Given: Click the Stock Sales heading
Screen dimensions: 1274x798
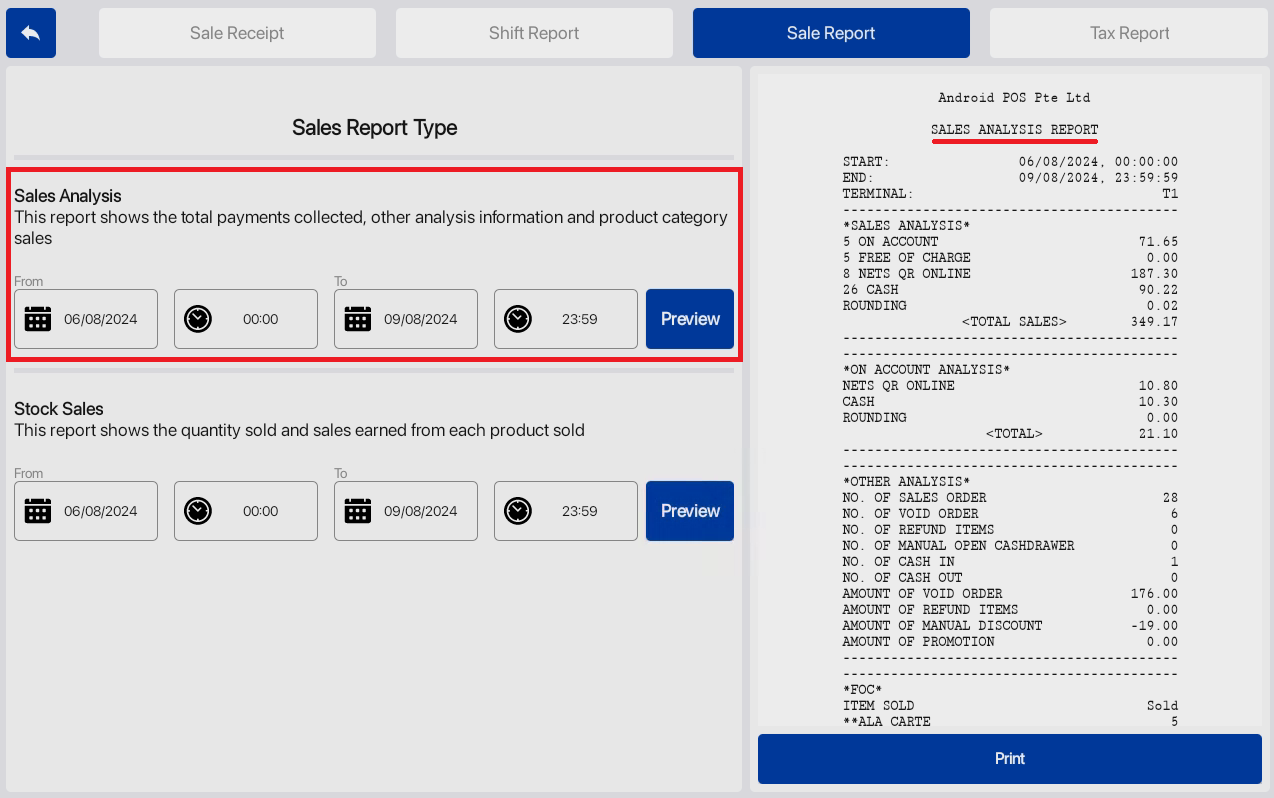Looking at the screenshot, I should pos(59,409).
